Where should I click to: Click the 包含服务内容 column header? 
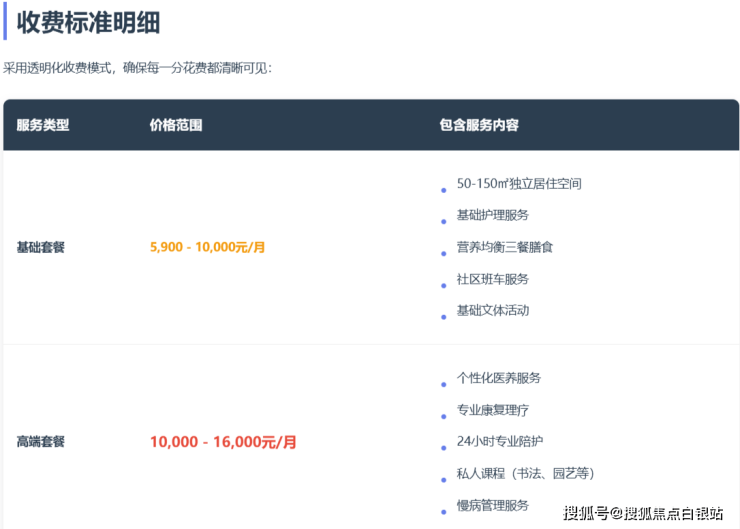coord(479,126)
